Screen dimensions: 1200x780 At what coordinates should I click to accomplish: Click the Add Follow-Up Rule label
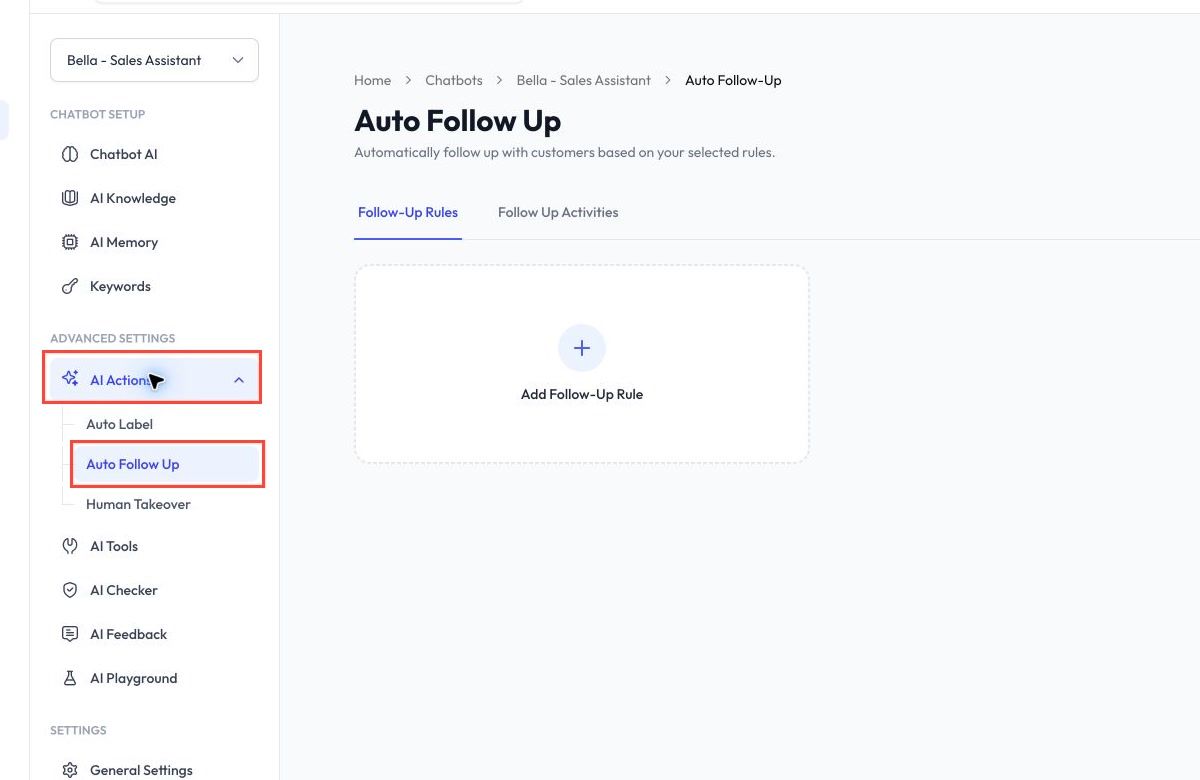pos(582,394)
